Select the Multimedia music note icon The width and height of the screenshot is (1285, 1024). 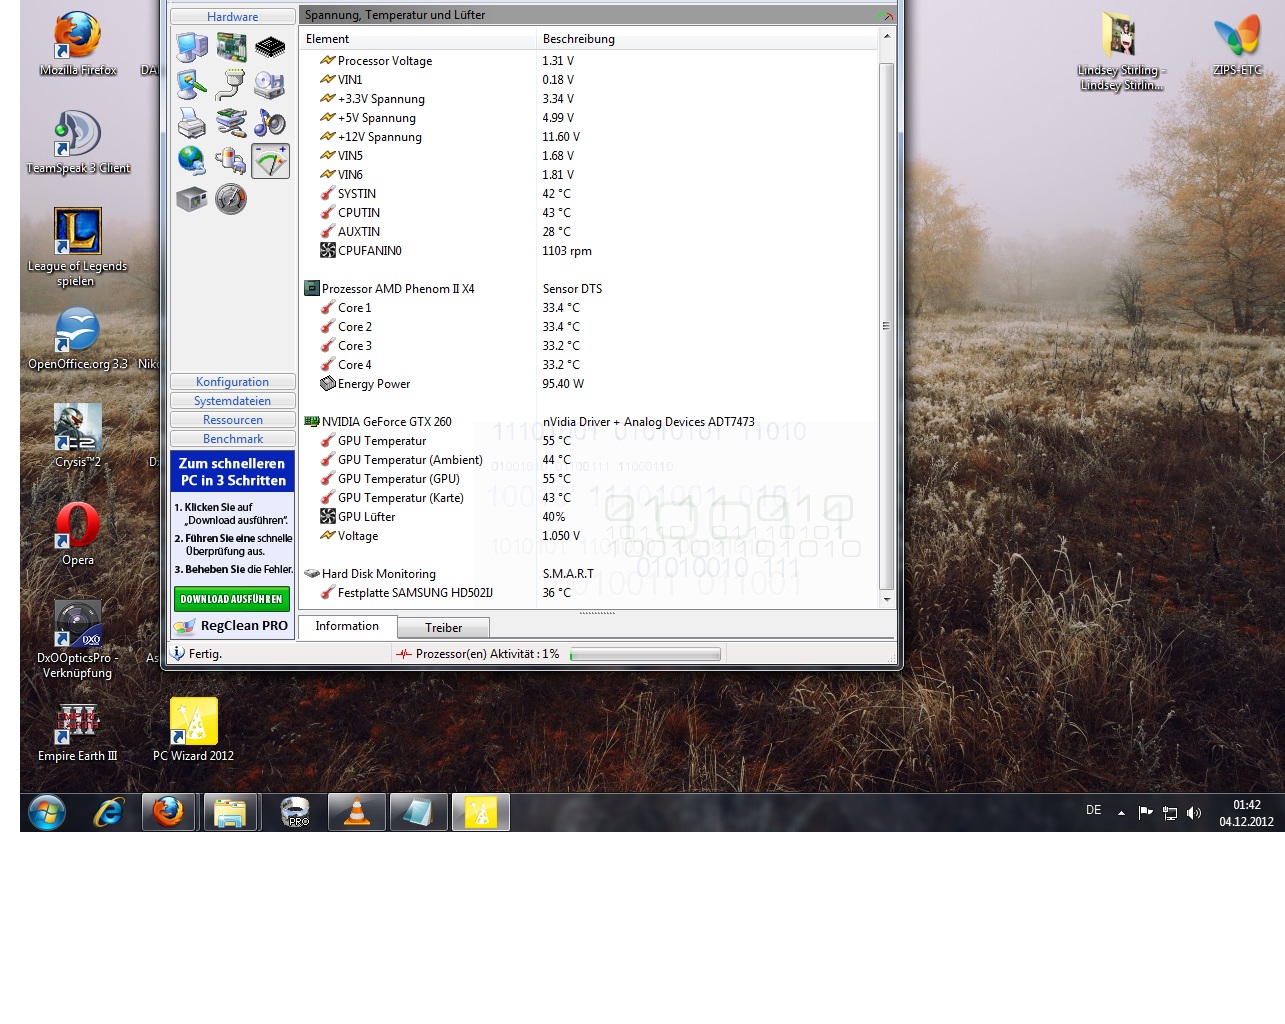tap(270, 123)
